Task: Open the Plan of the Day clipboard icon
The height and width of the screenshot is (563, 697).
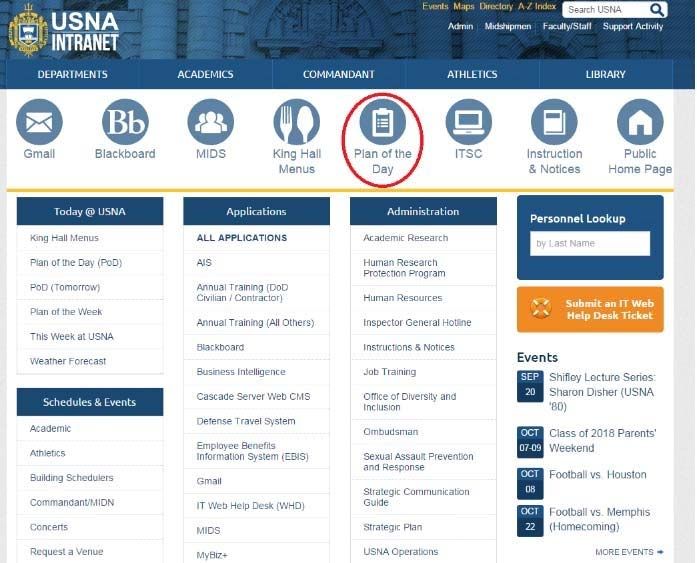Action: click(x=382, y=122)
